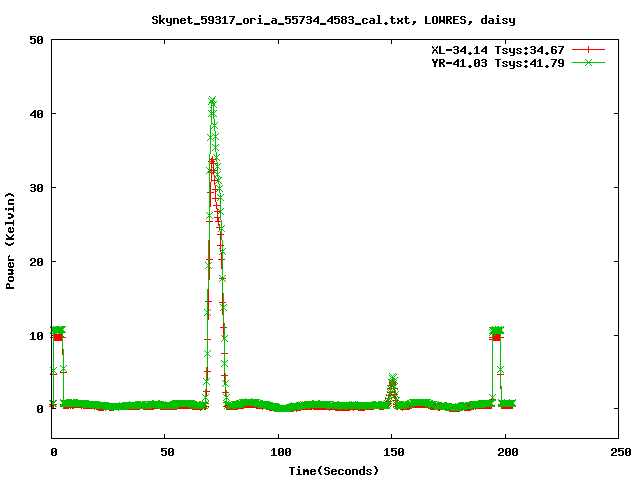640x480 pixels.
Task: Click the y-axis tick label 40
Action: [x=36, y=114]
